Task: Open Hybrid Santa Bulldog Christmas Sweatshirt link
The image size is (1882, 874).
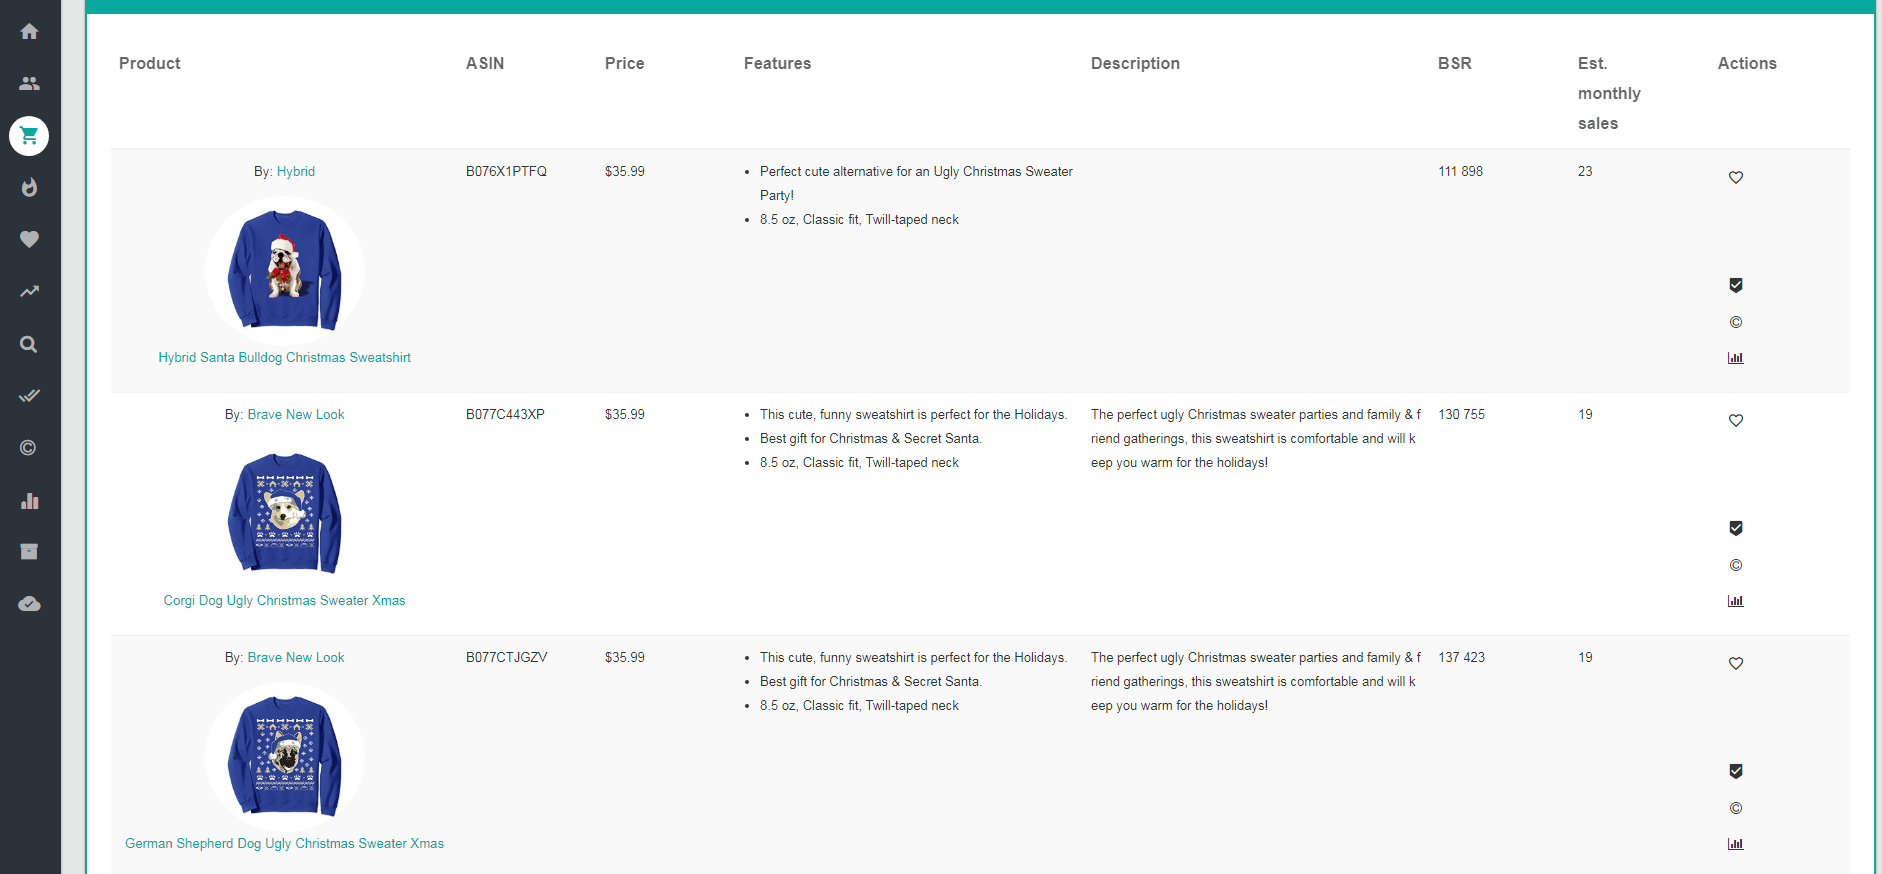Action: point(285,357)
